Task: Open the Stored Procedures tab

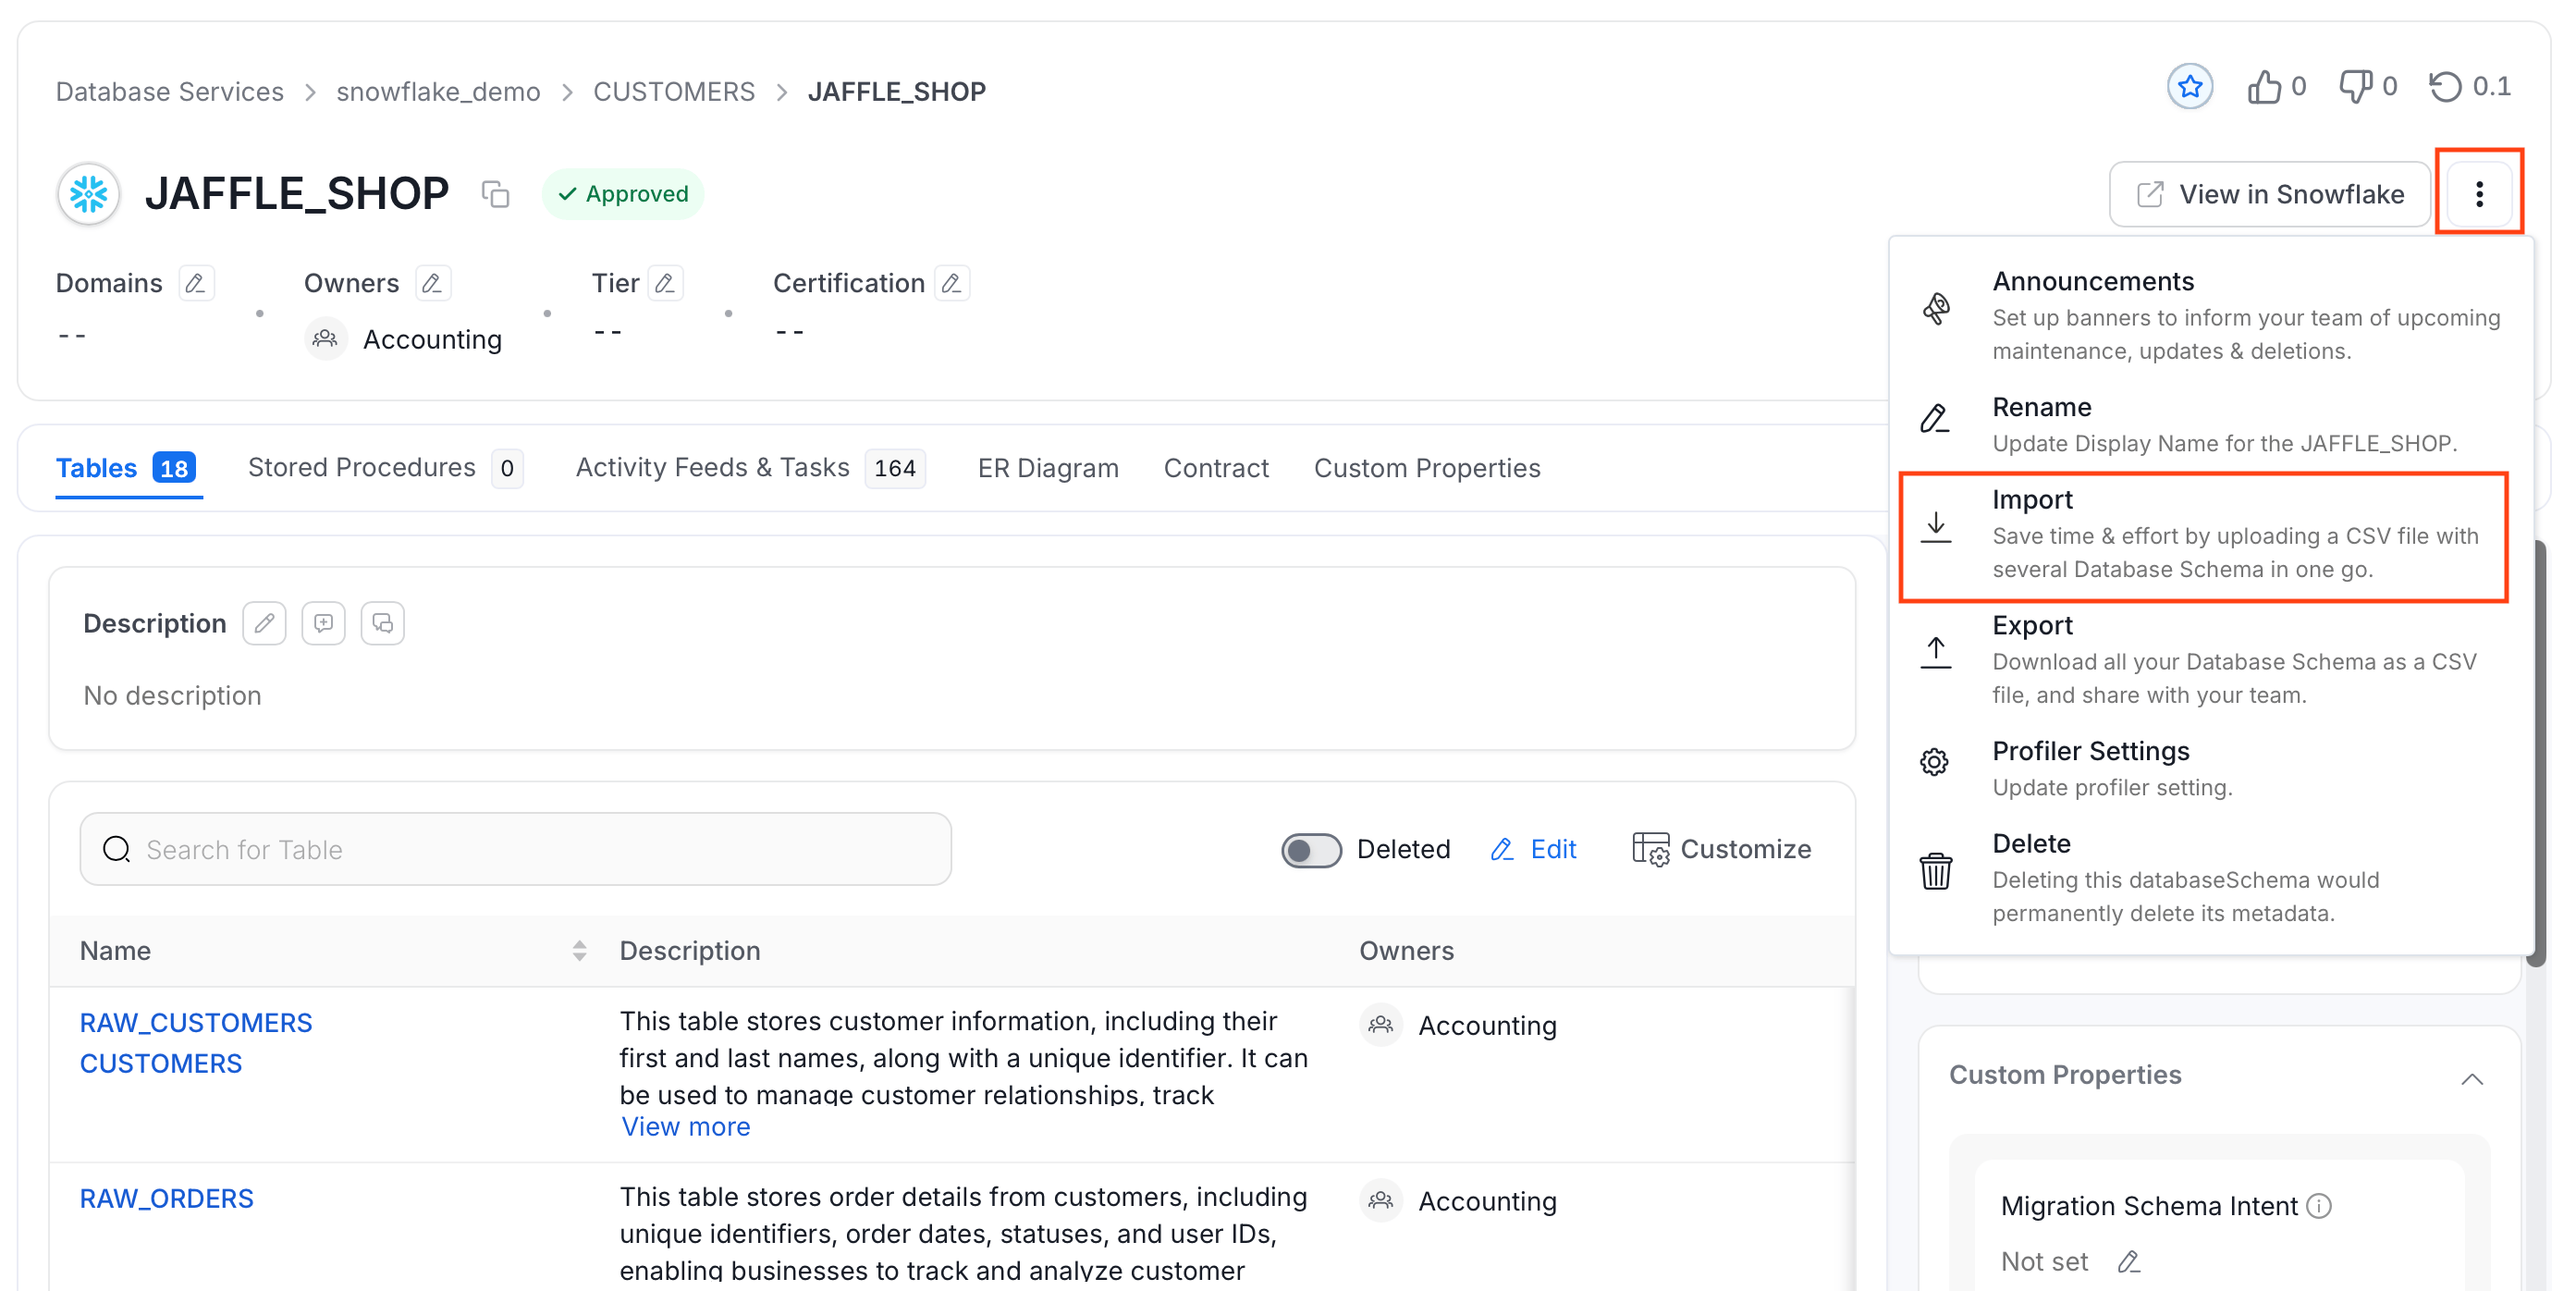Action: [385, 468]
